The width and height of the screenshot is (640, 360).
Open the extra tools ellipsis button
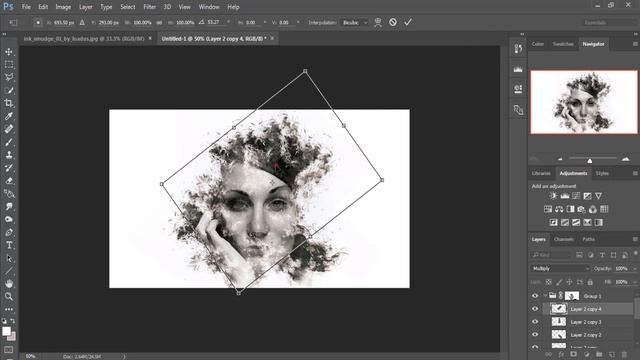tap(9, 309)
